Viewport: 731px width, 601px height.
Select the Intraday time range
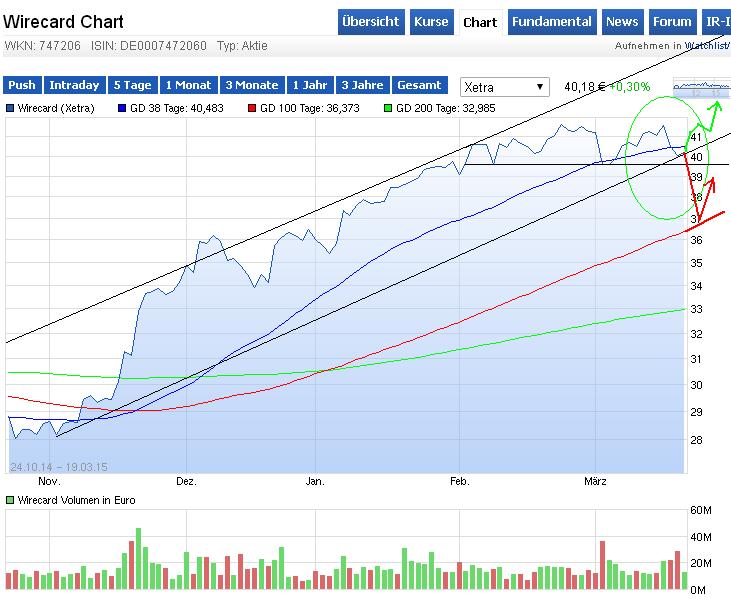tap(73, 86)
